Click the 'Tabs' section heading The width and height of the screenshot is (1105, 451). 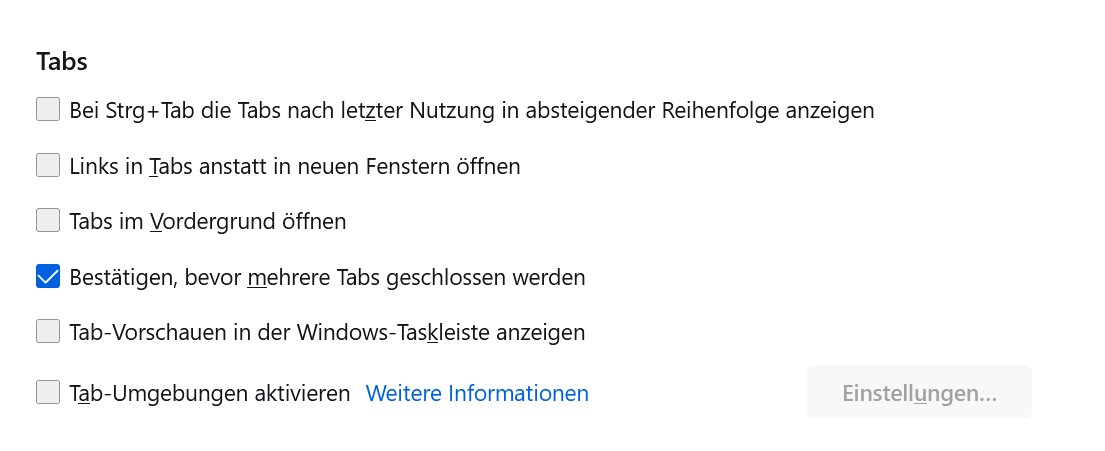[x=62, y=61]
